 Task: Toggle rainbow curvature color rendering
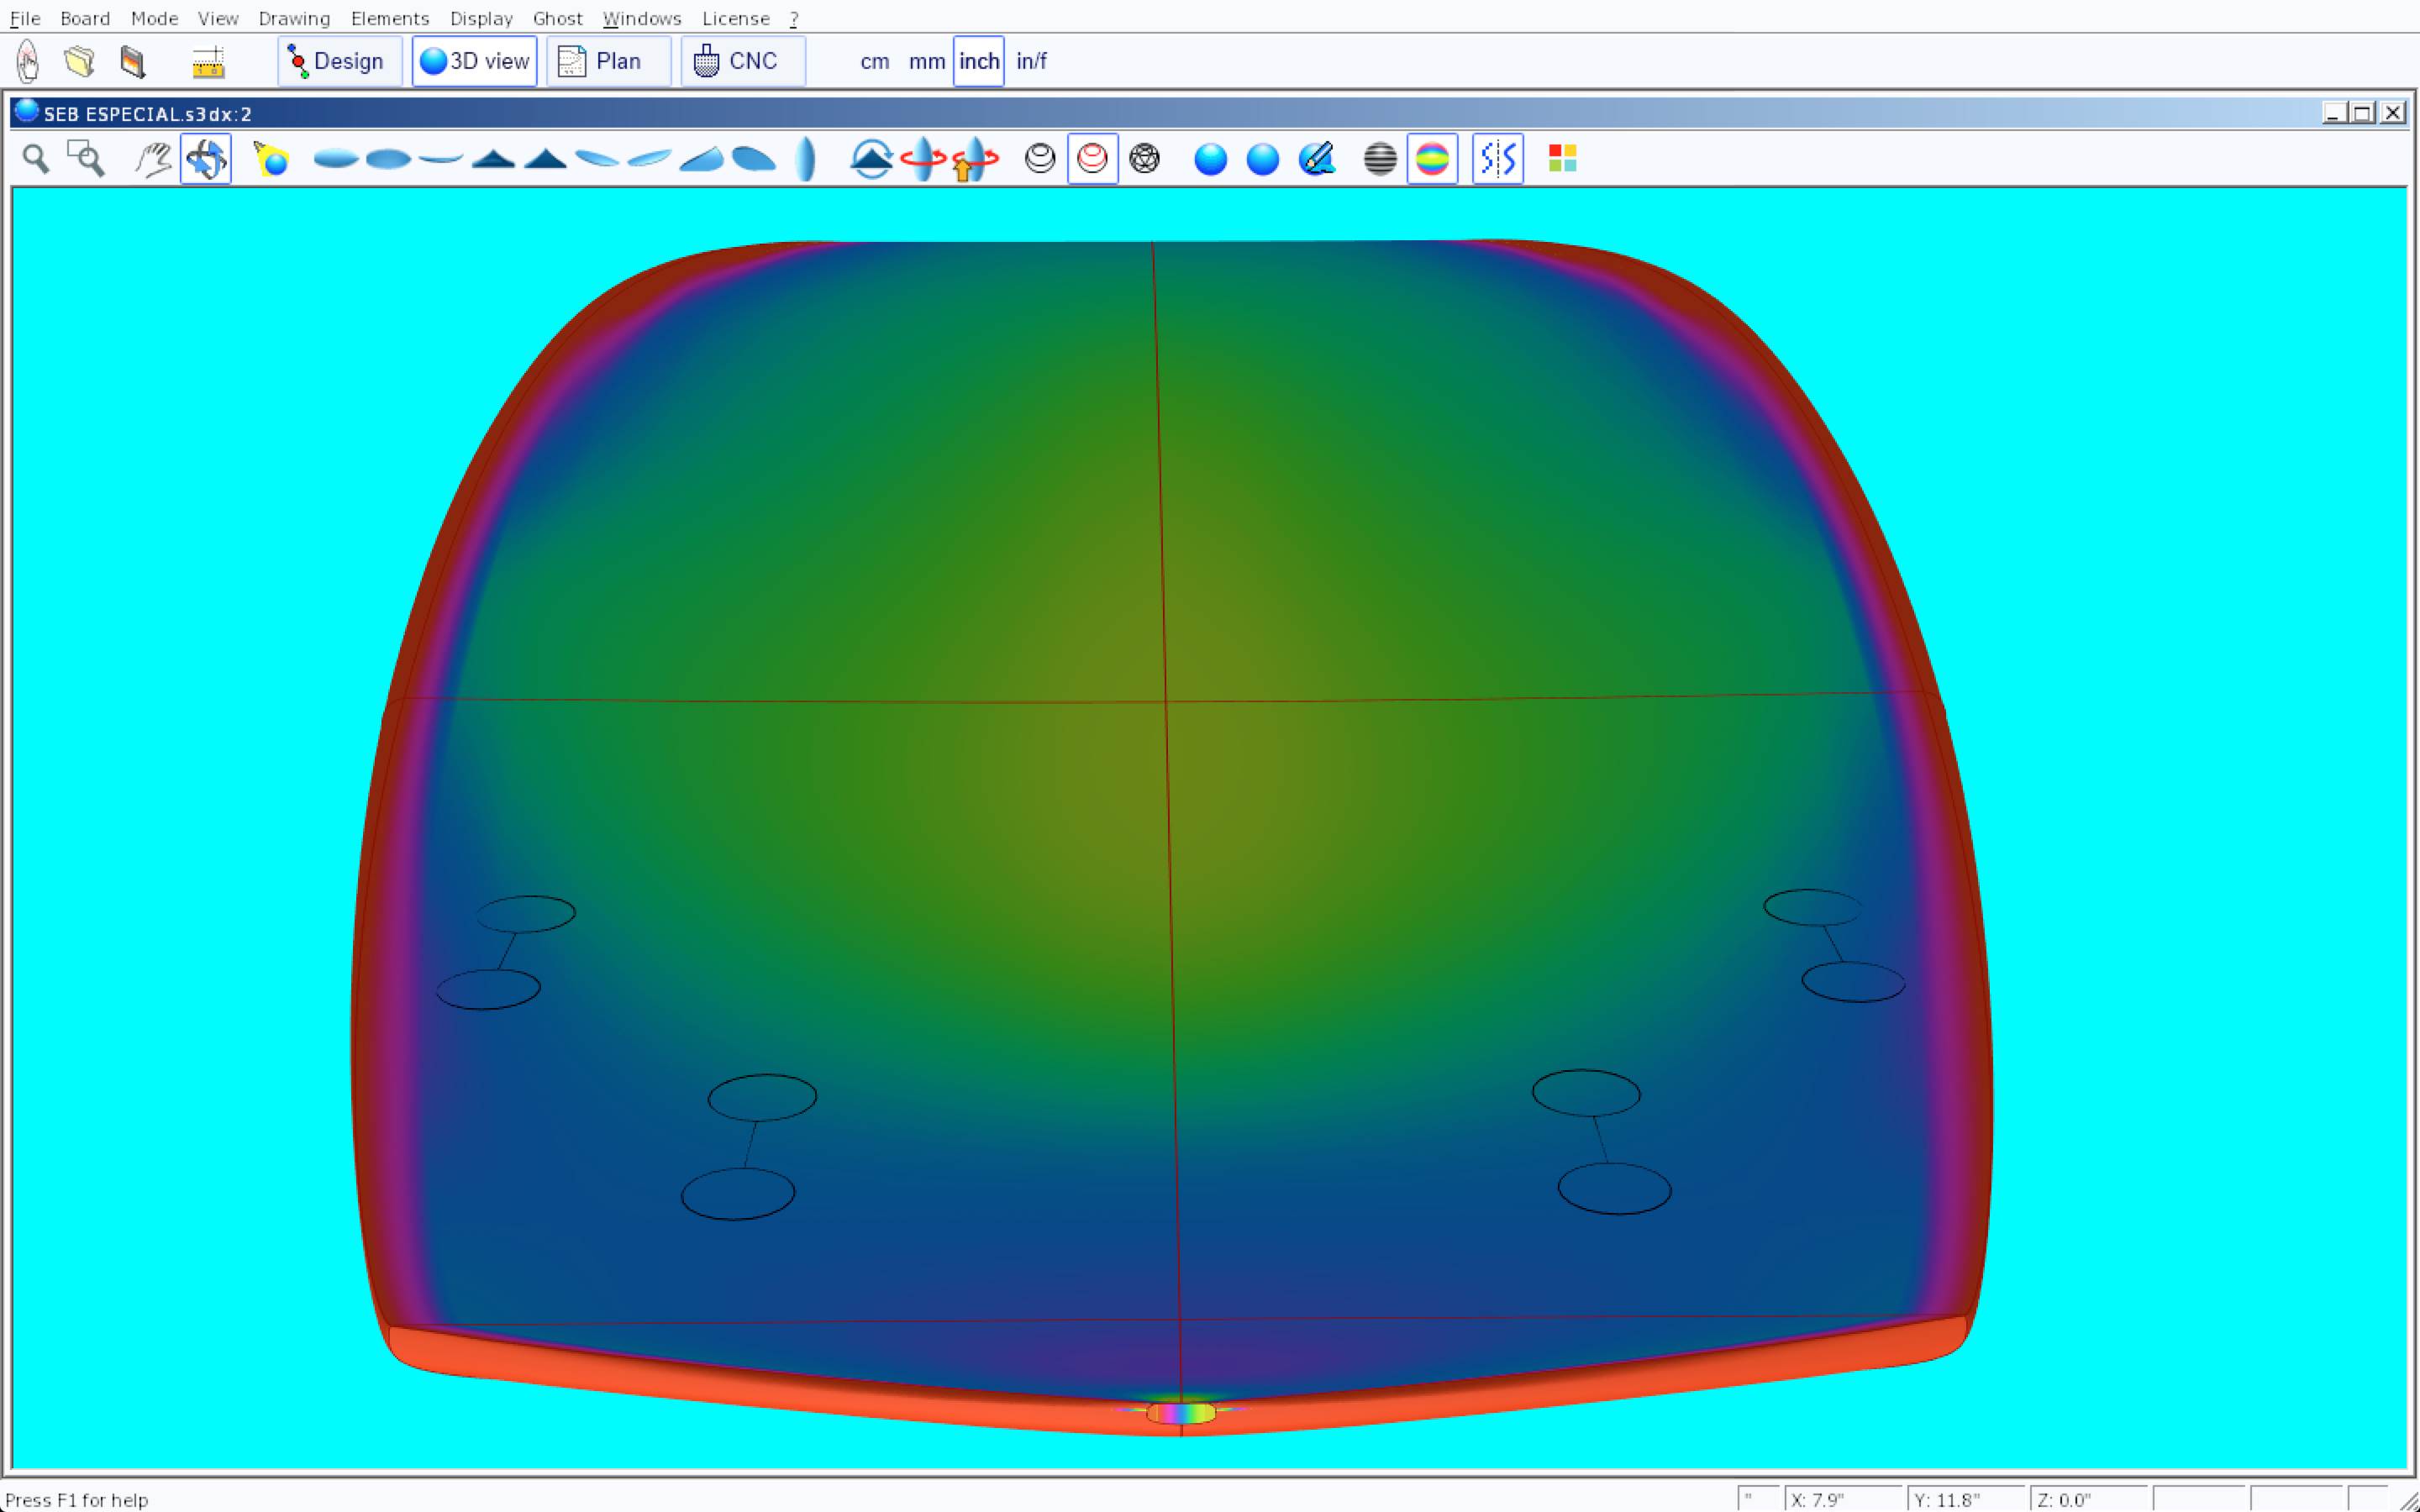click(1432, 159)
